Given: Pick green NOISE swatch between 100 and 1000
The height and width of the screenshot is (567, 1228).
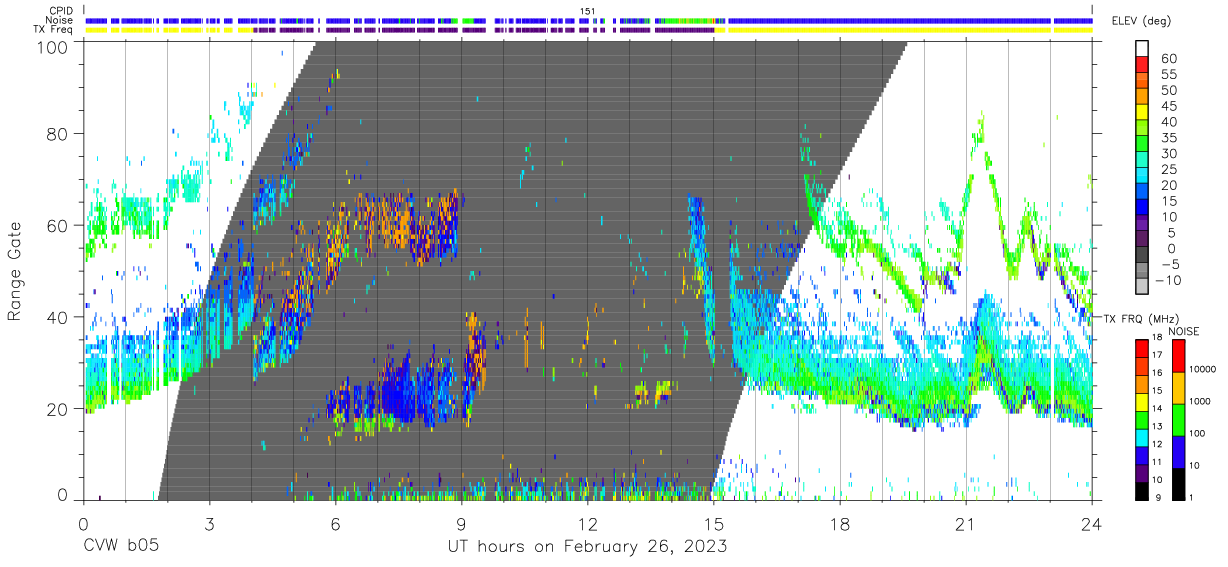Looking at the screenshot, I should [1177, 419].
